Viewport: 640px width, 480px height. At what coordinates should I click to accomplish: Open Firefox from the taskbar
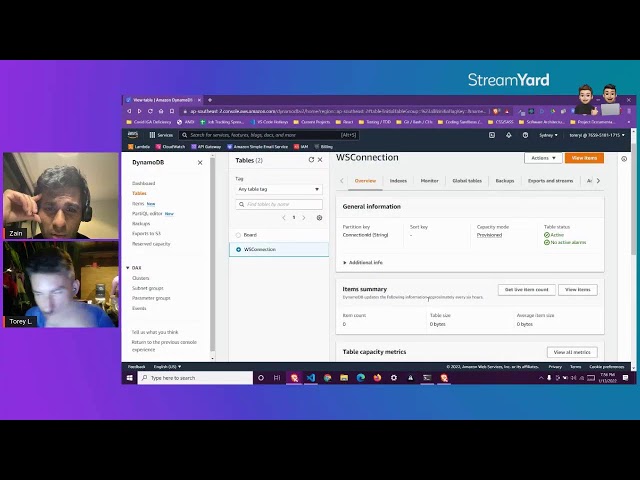[x=377, y=378]
